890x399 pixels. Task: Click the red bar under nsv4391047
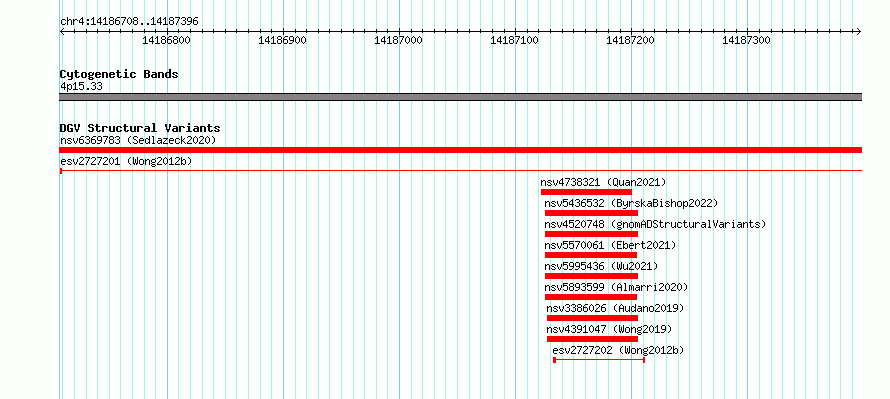pos(593,339)
